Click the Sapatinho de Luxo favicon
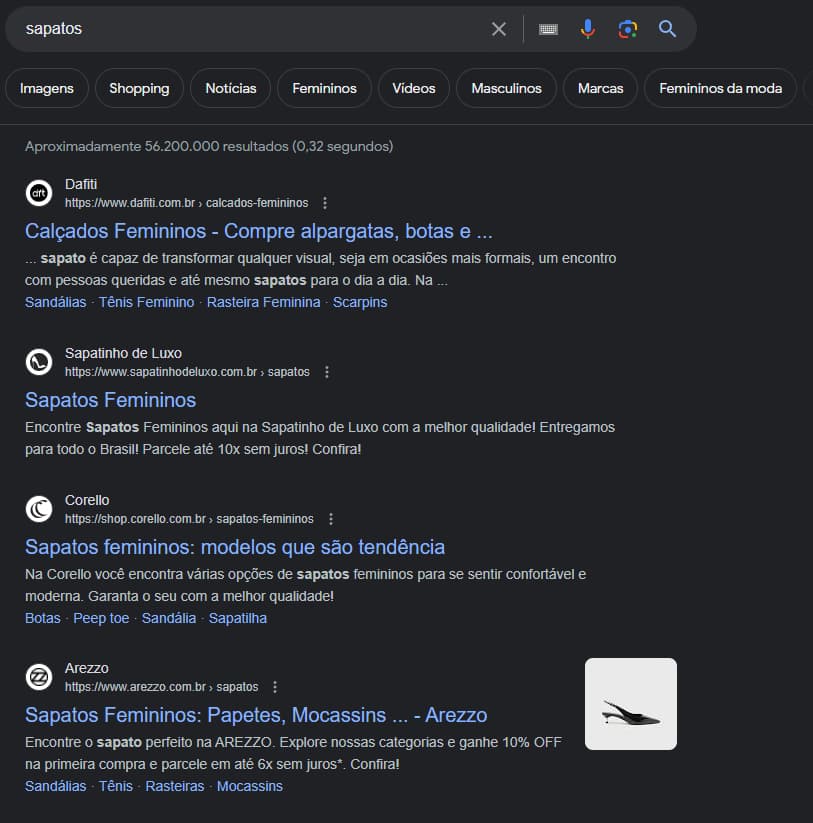This screenshot has height=823, width=813. (x=39, y=362)
